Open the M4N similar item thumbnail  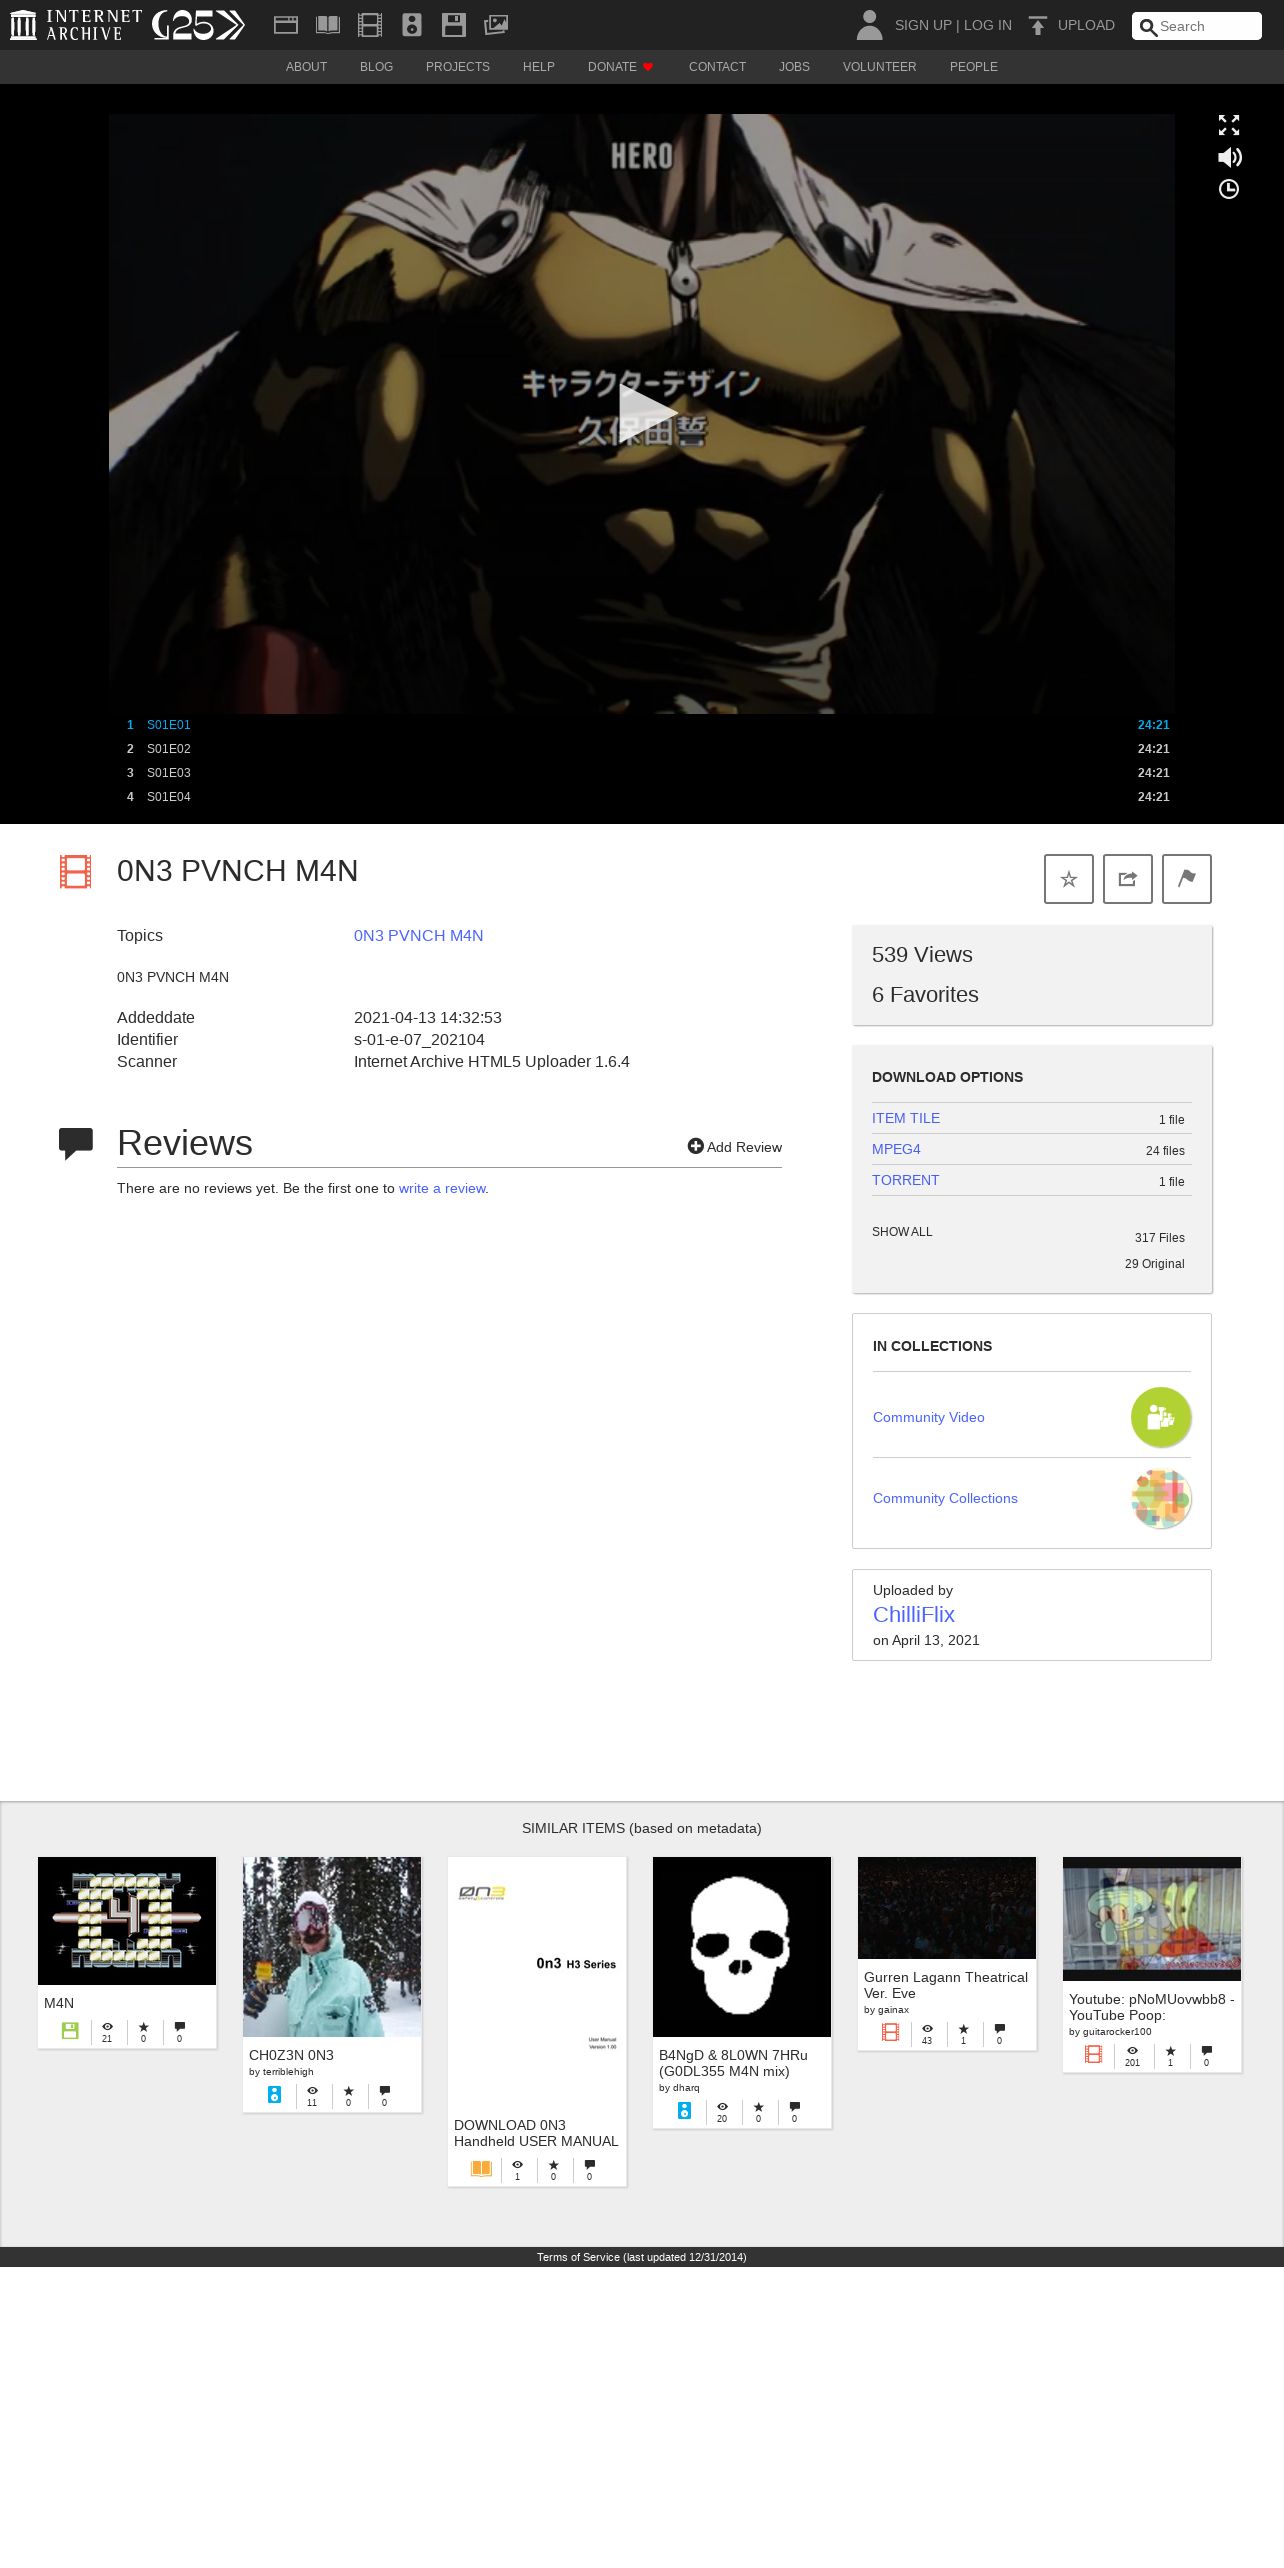click(127, 1921)
